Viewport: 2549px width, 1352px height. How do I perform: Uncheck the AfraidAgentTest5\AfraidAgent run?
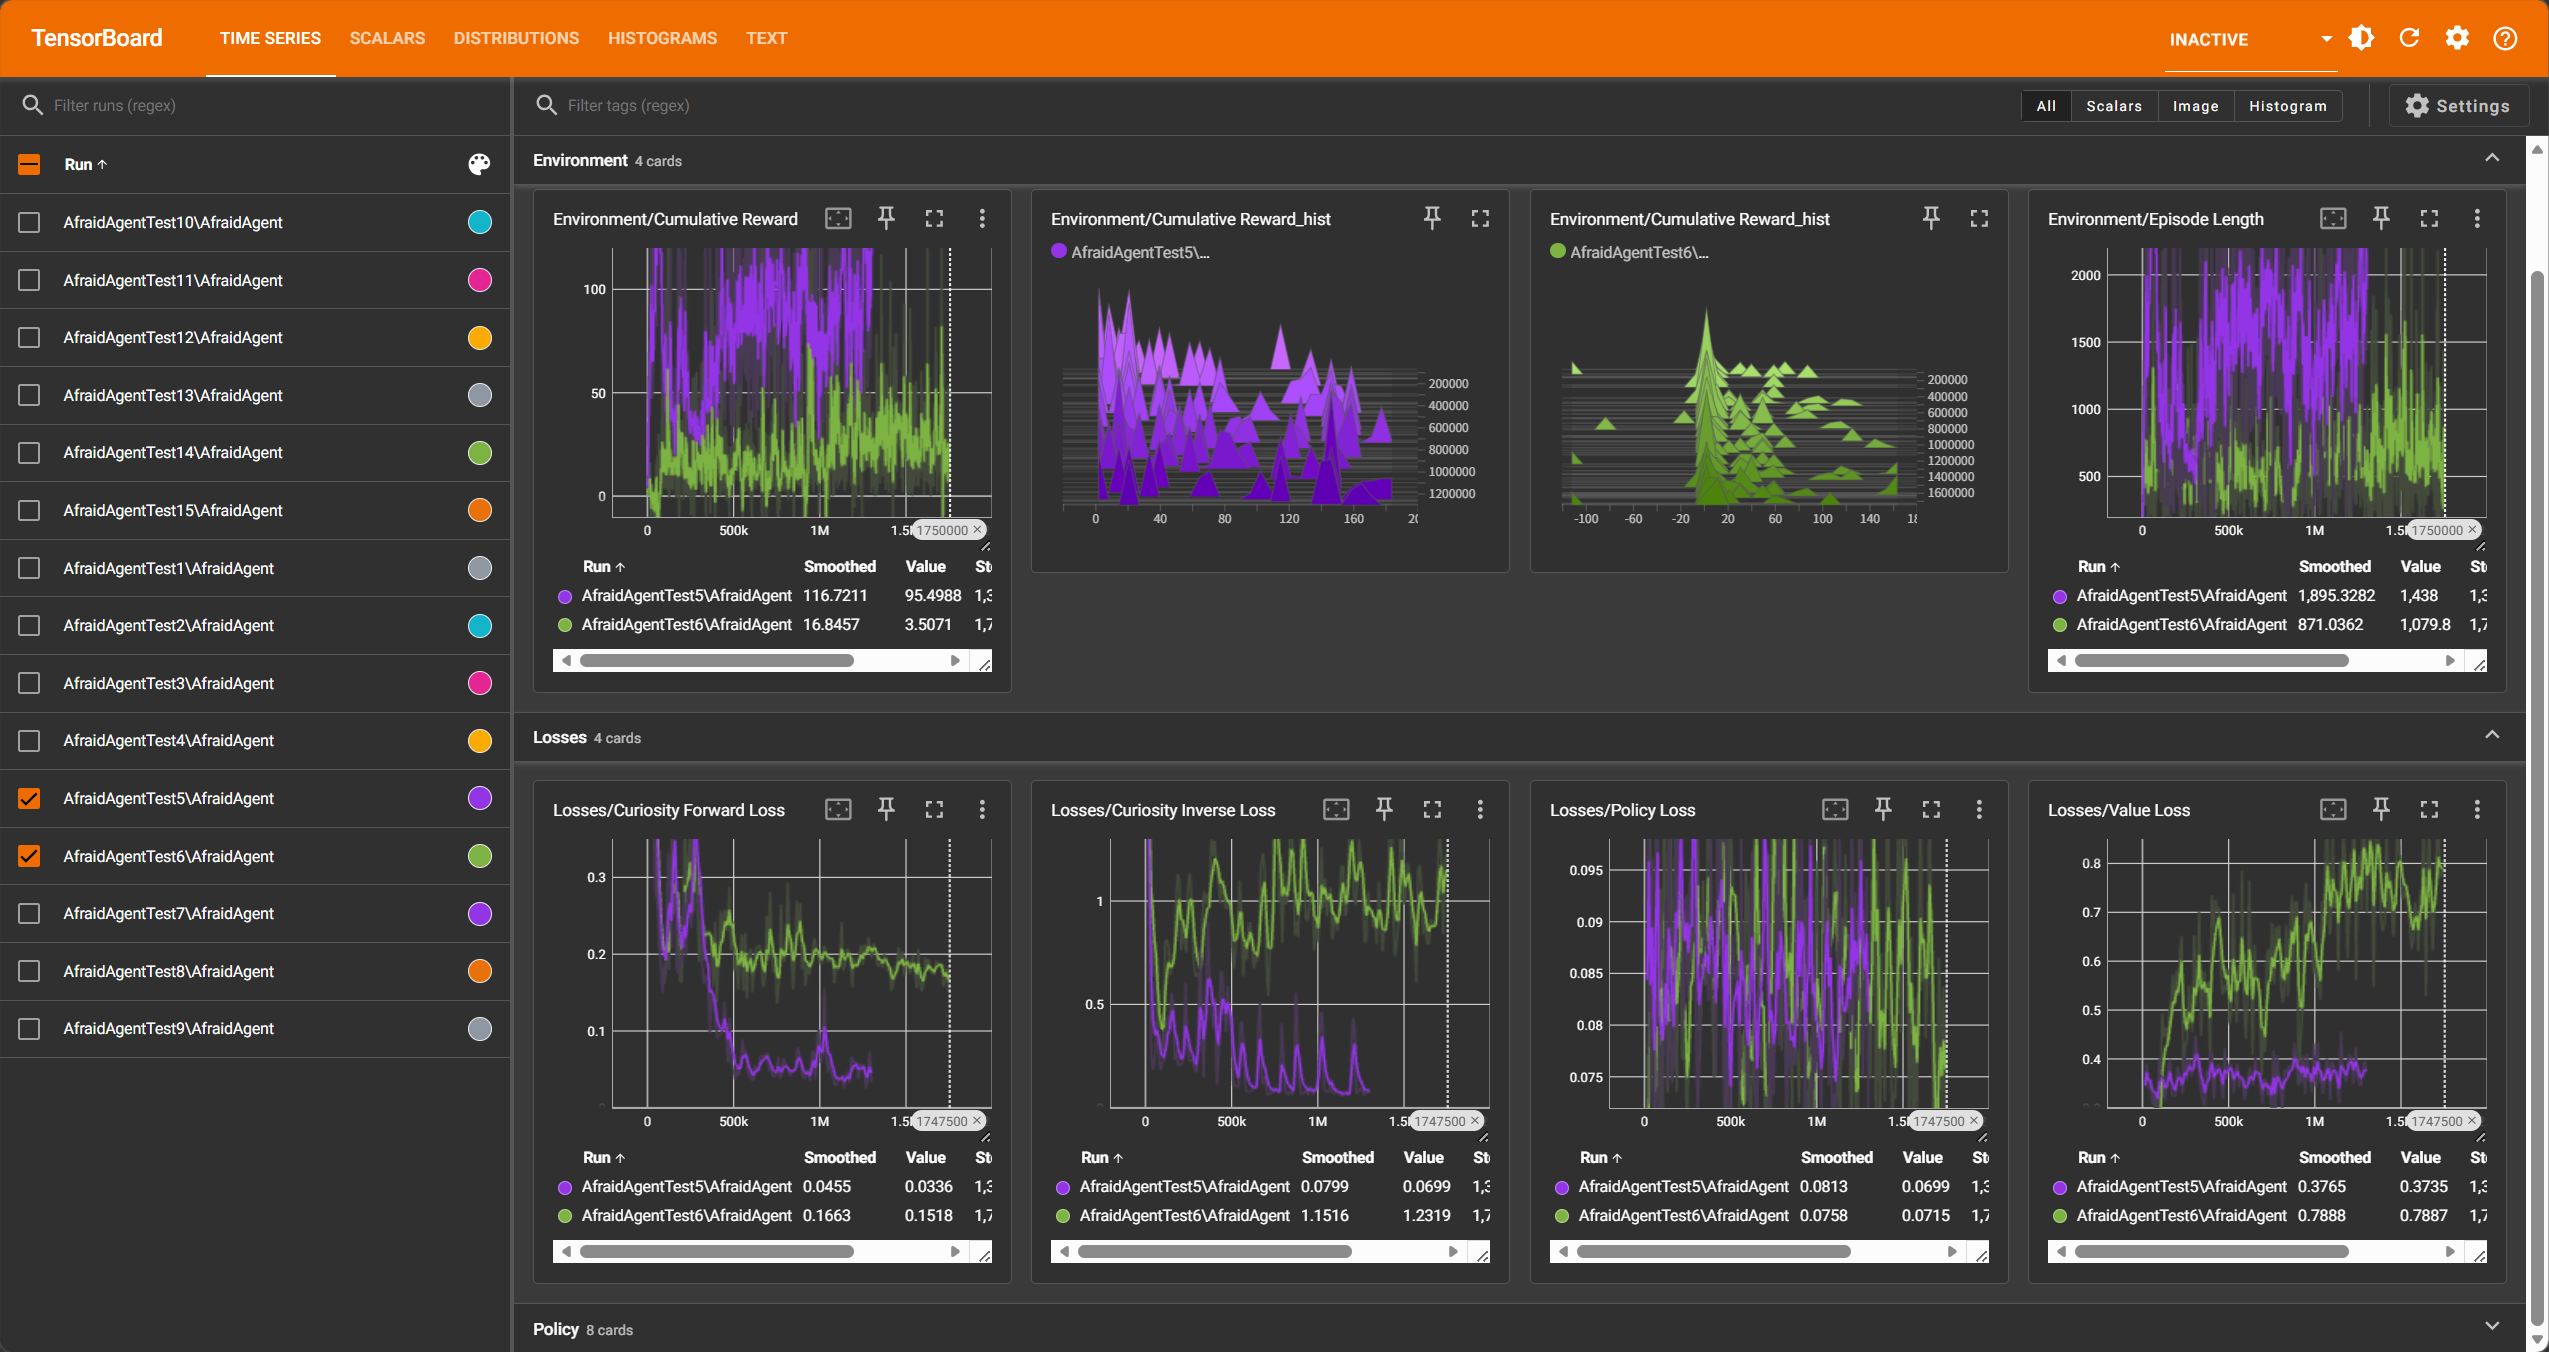coord(29,798)
